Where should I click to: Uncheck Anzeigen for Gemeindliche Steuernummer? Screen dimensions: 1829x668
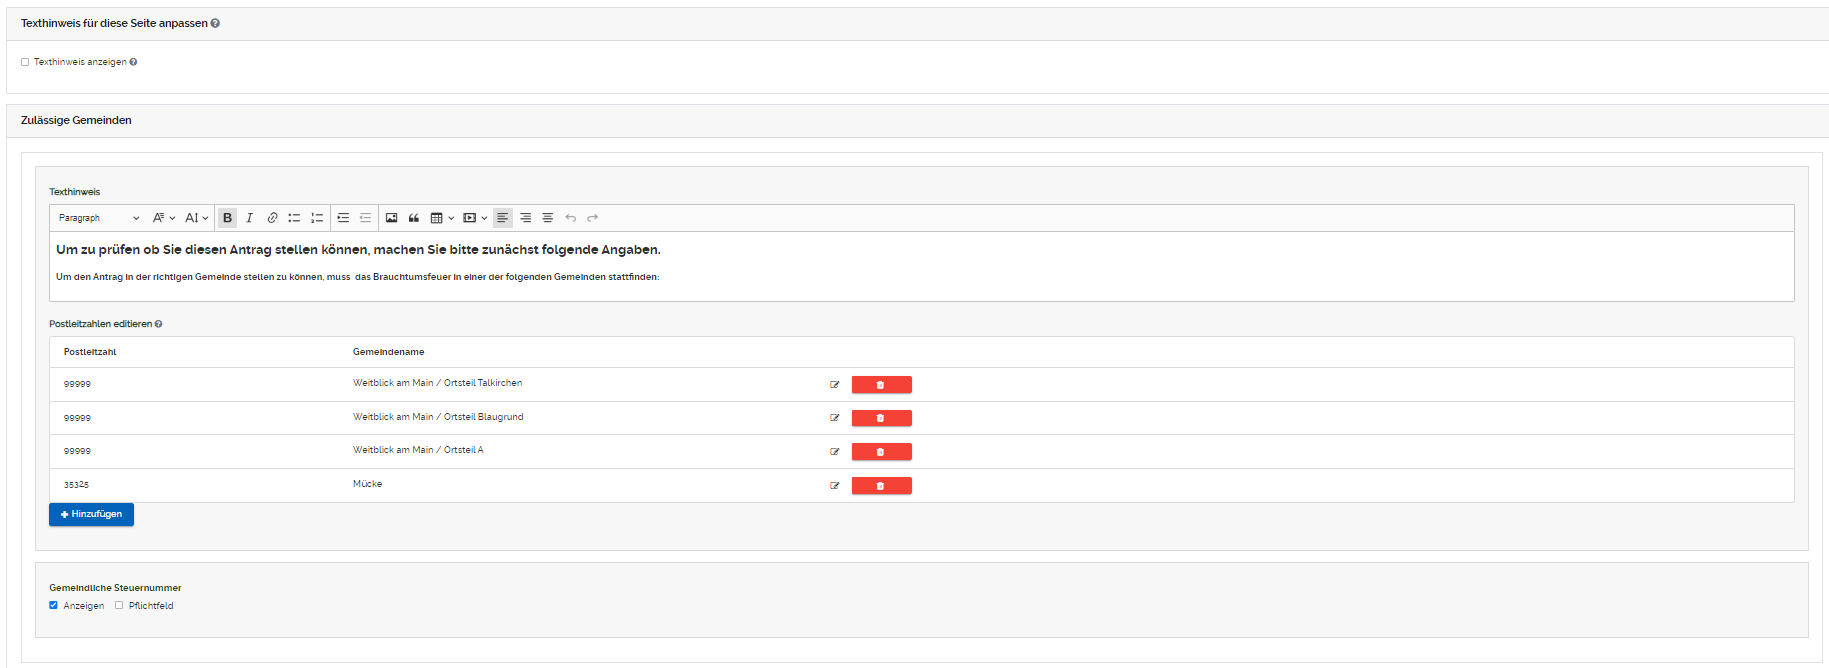tap(53, 605)
